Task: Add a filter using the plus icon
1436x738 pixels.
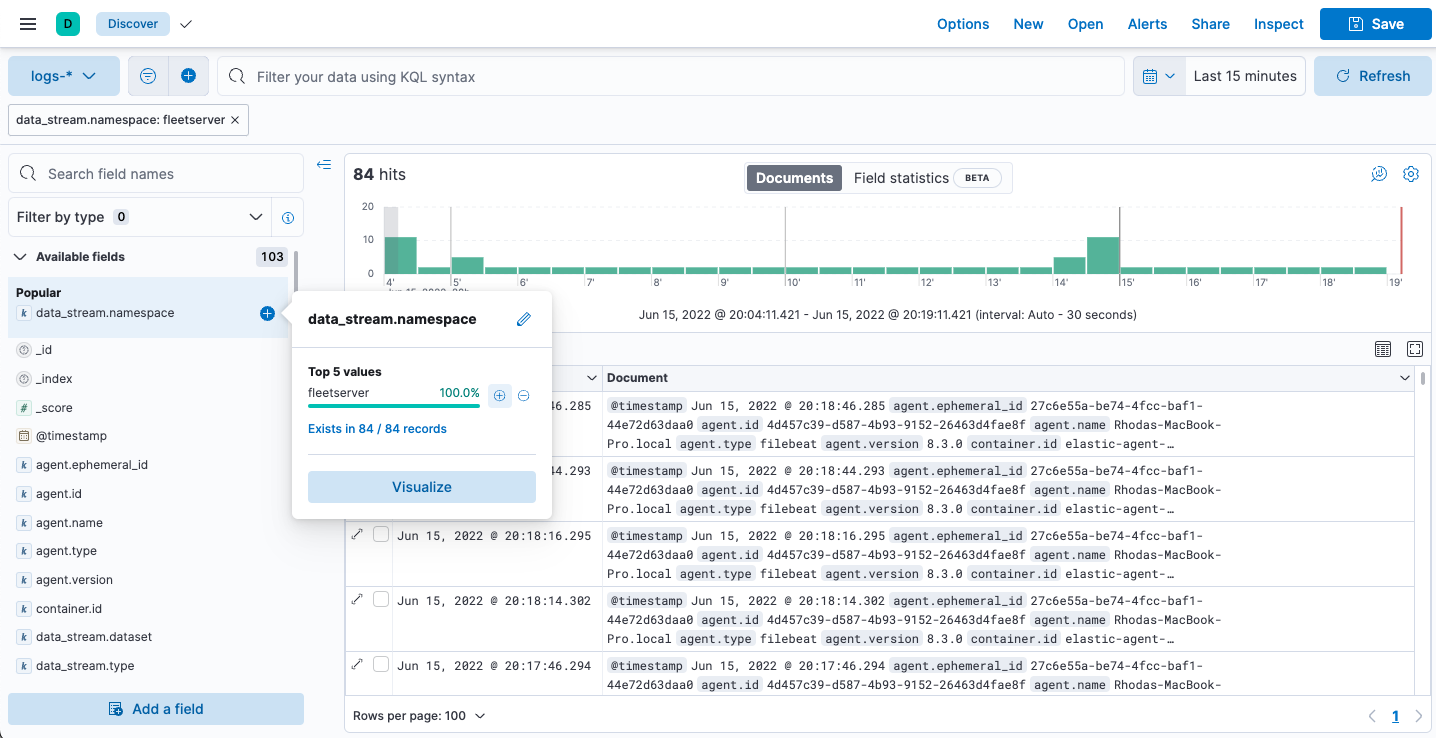Action: tap(189, 75)
